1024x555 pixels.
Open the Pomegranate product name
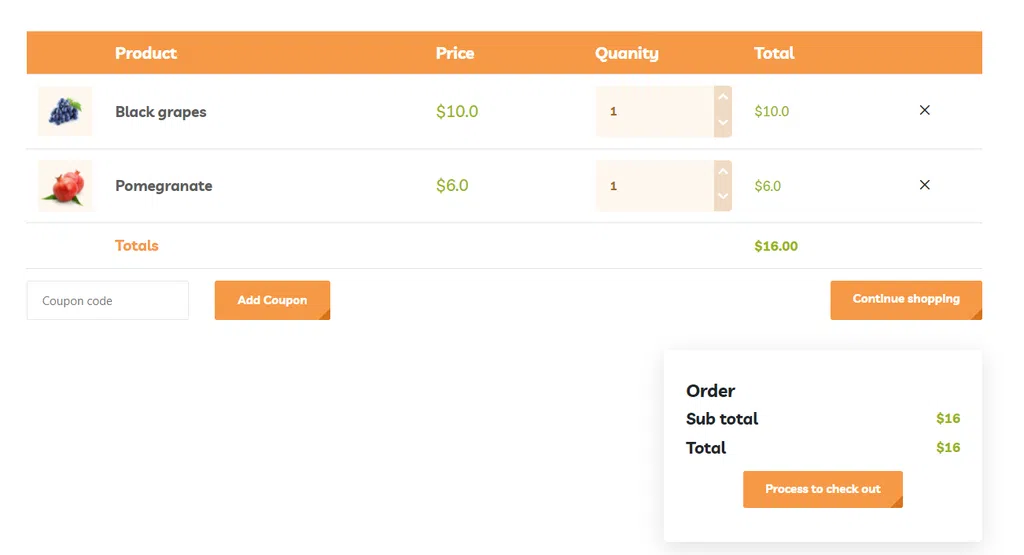pos(164,186)
